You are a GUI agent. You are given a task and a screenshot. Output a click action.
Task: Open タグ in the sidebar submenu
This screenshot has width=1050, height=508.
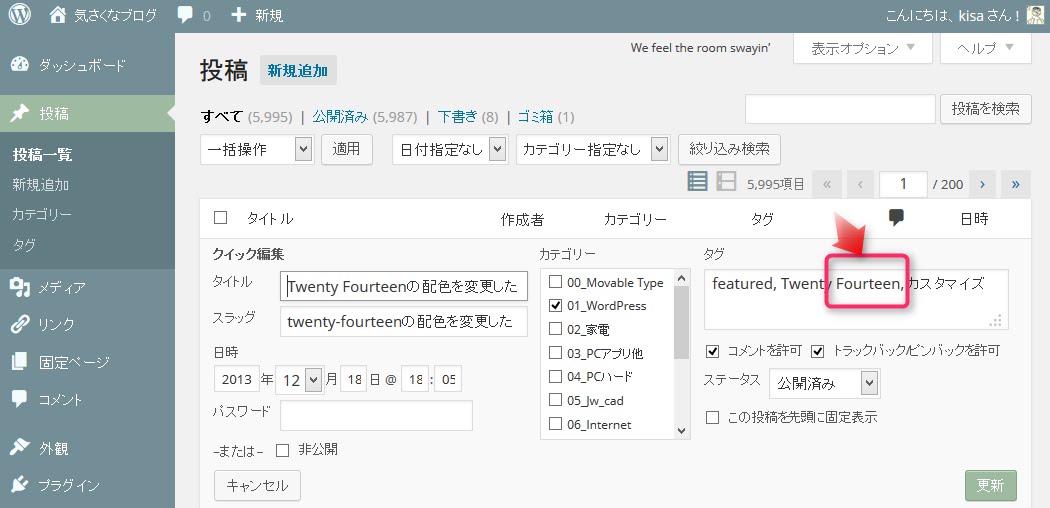pos(23,245)
